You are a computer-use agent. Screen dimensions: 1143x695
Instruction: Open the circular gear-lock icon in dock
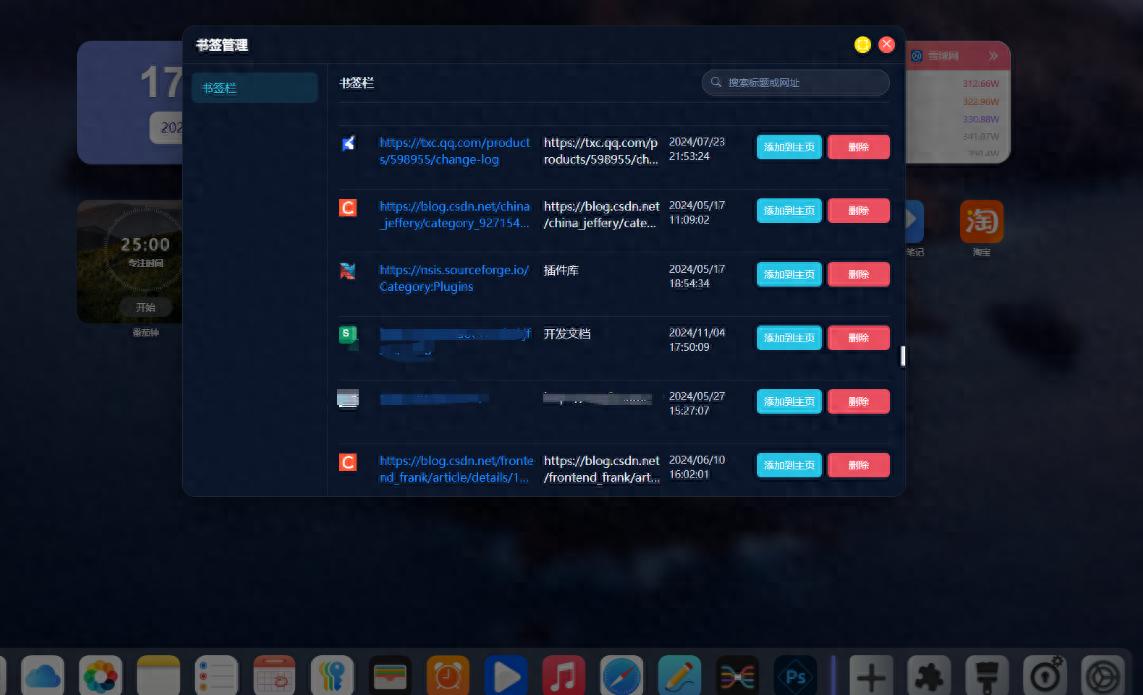click(1045, 675)
